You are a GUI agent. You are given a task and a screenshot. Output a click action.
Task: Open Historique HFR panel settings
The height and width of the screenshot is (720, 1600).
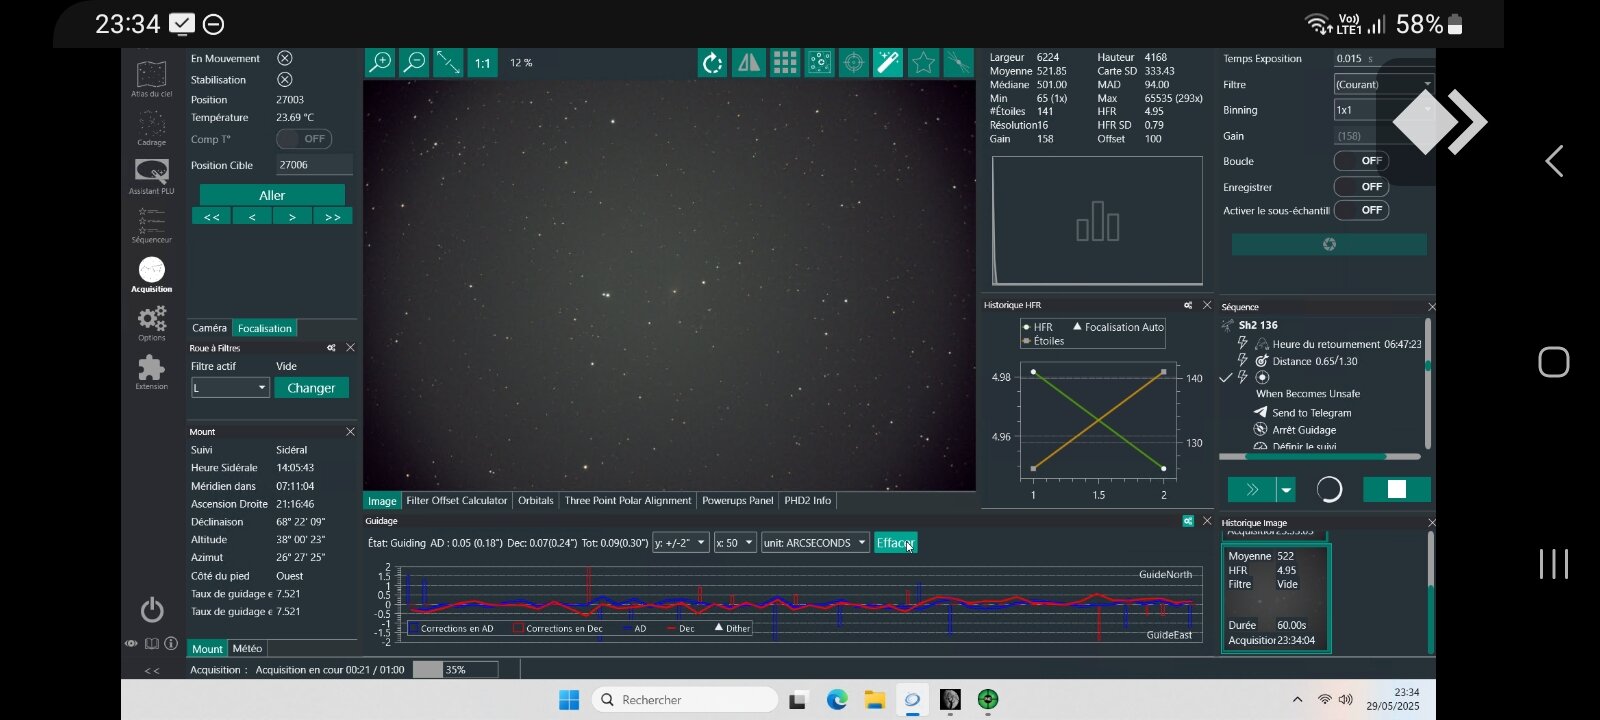click(1188, 305)
